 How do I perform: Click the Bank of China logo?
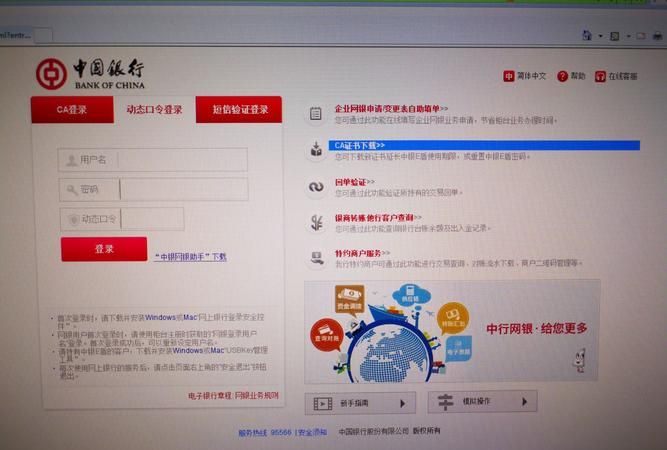click(90, 74)
